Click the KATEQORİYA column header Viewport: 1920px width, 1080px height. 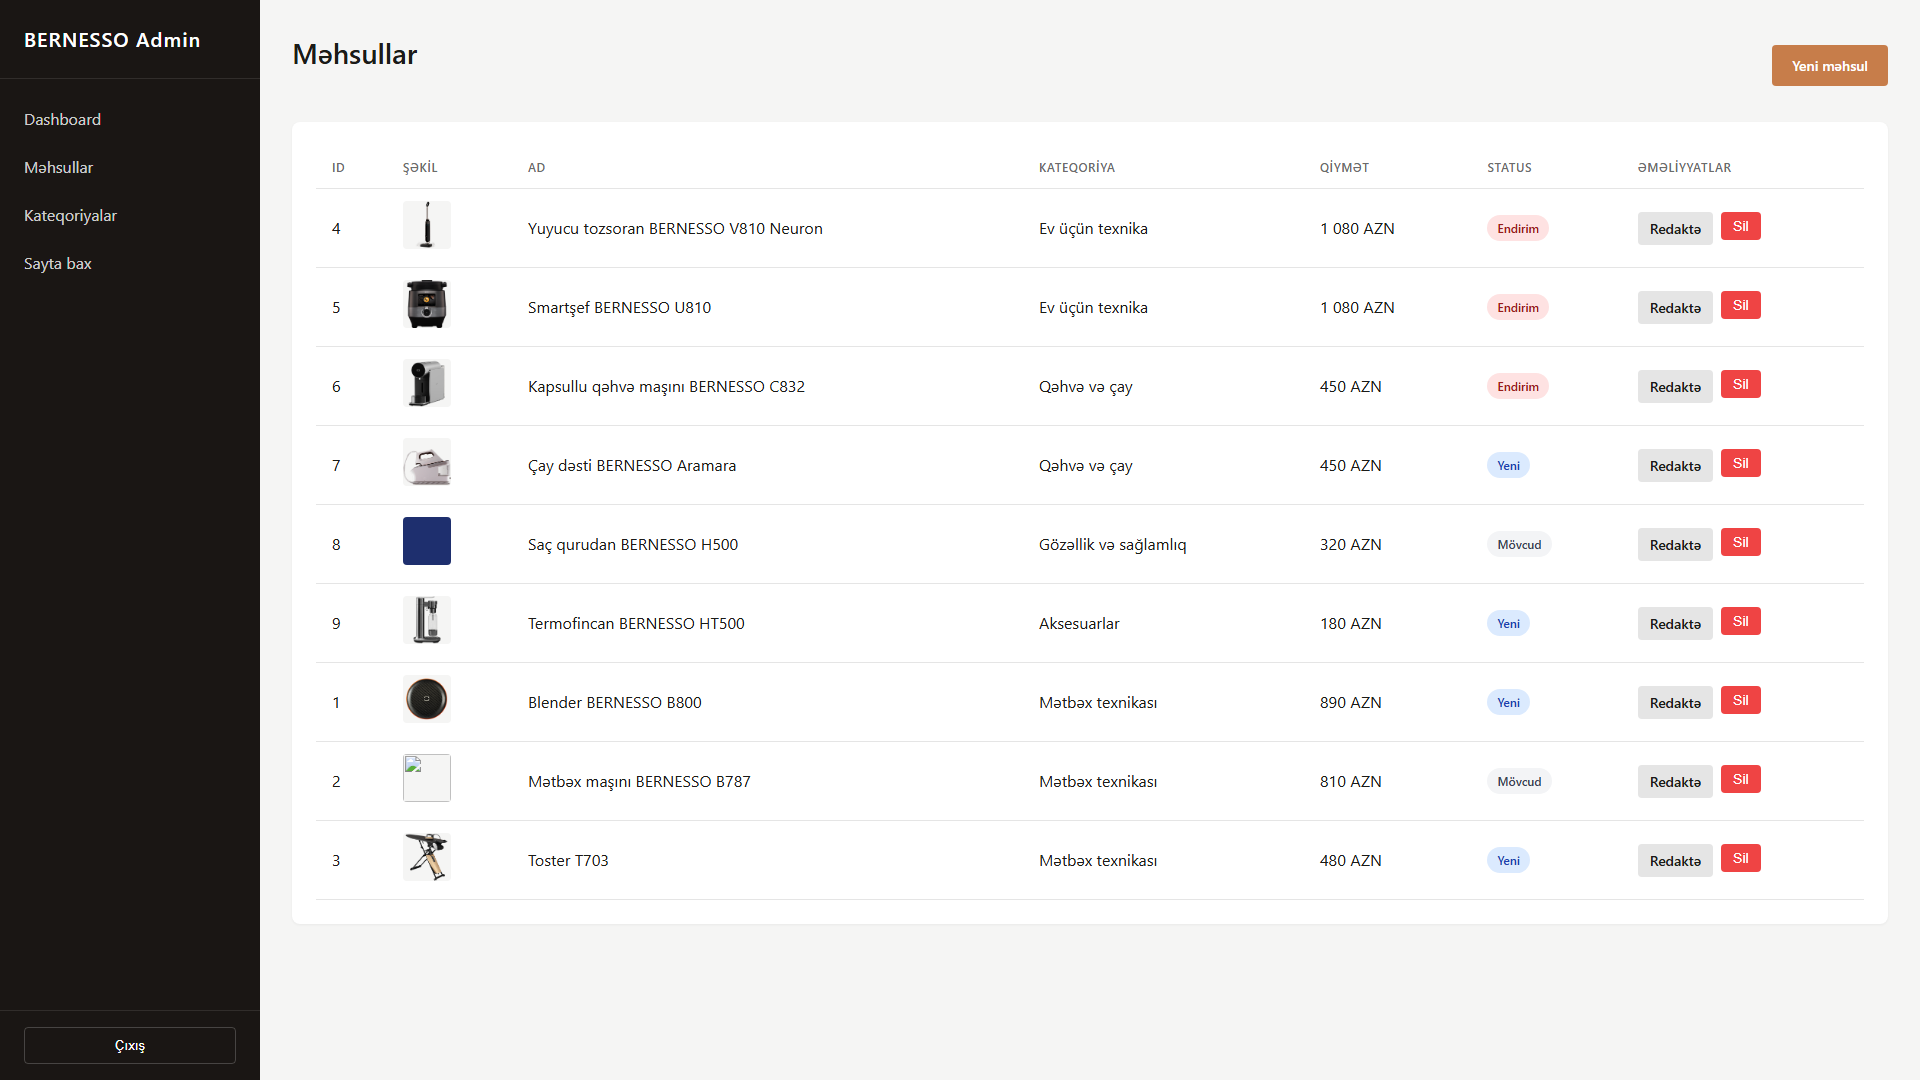[1076, 167]
